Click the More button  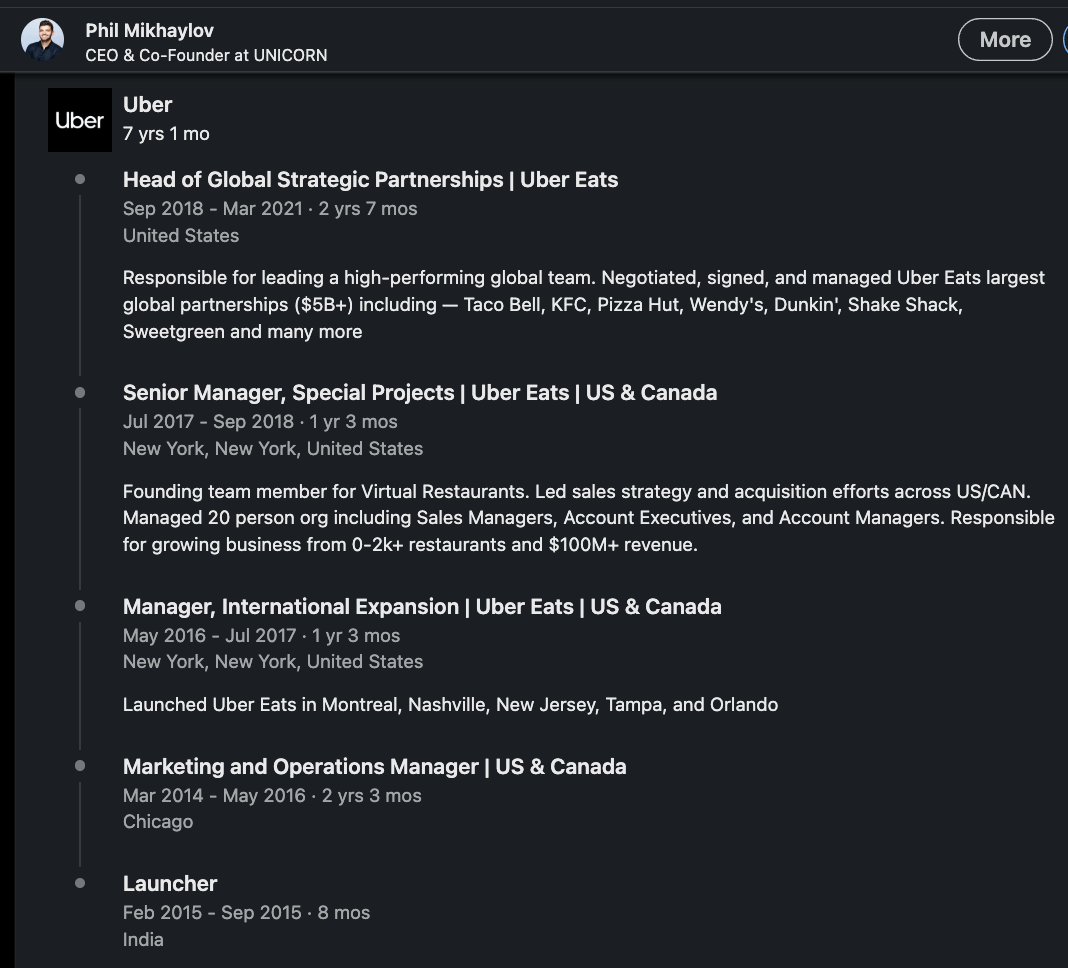click(1004, 40)
